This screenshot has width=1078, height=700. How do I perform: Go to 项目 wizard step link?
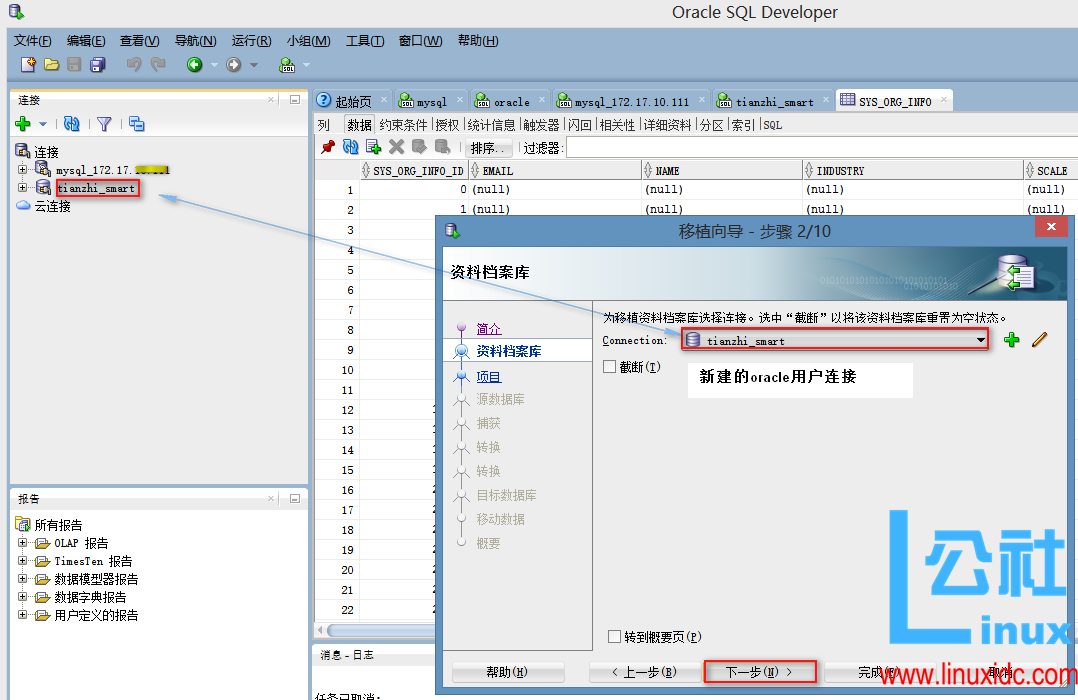click(x=489, y=376)
